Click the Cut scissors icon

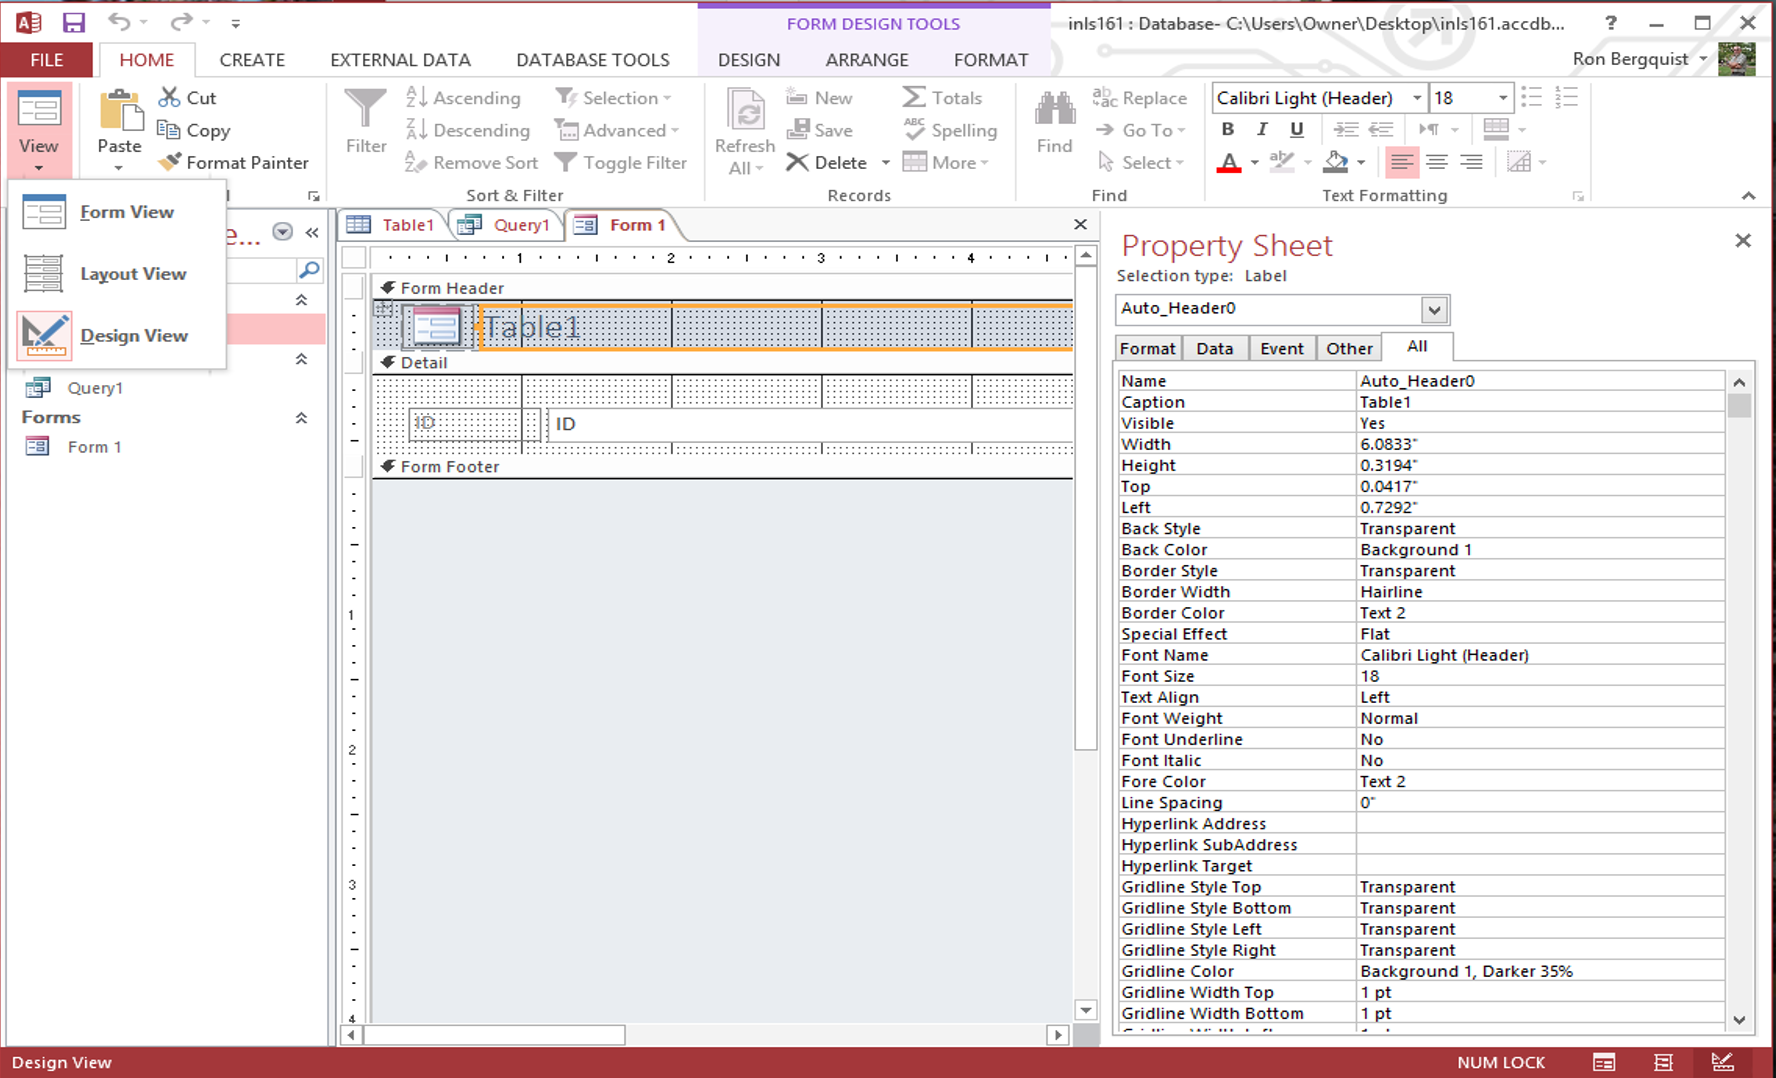coord(170,97)
